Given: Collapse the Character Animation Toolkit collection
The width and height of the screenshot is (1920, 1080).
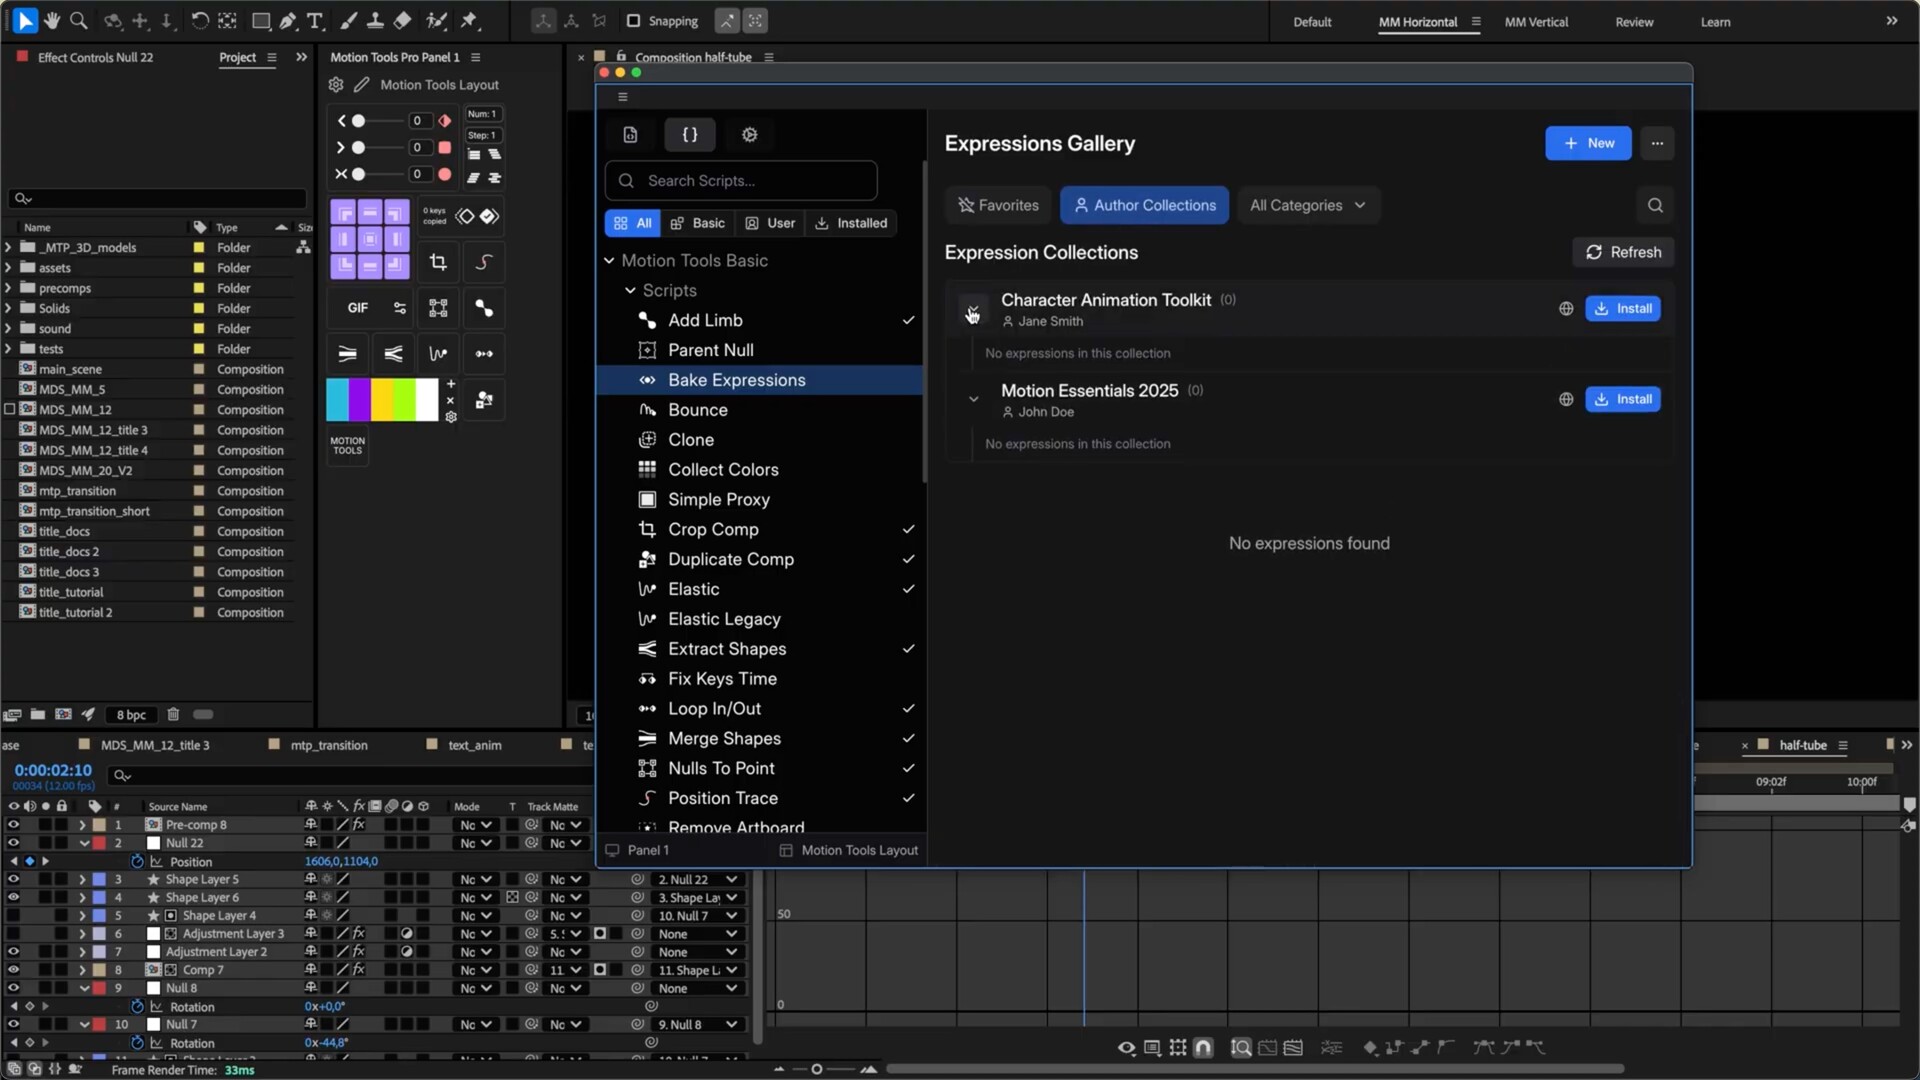Looking at the screenshot, I should pos(973,309).
